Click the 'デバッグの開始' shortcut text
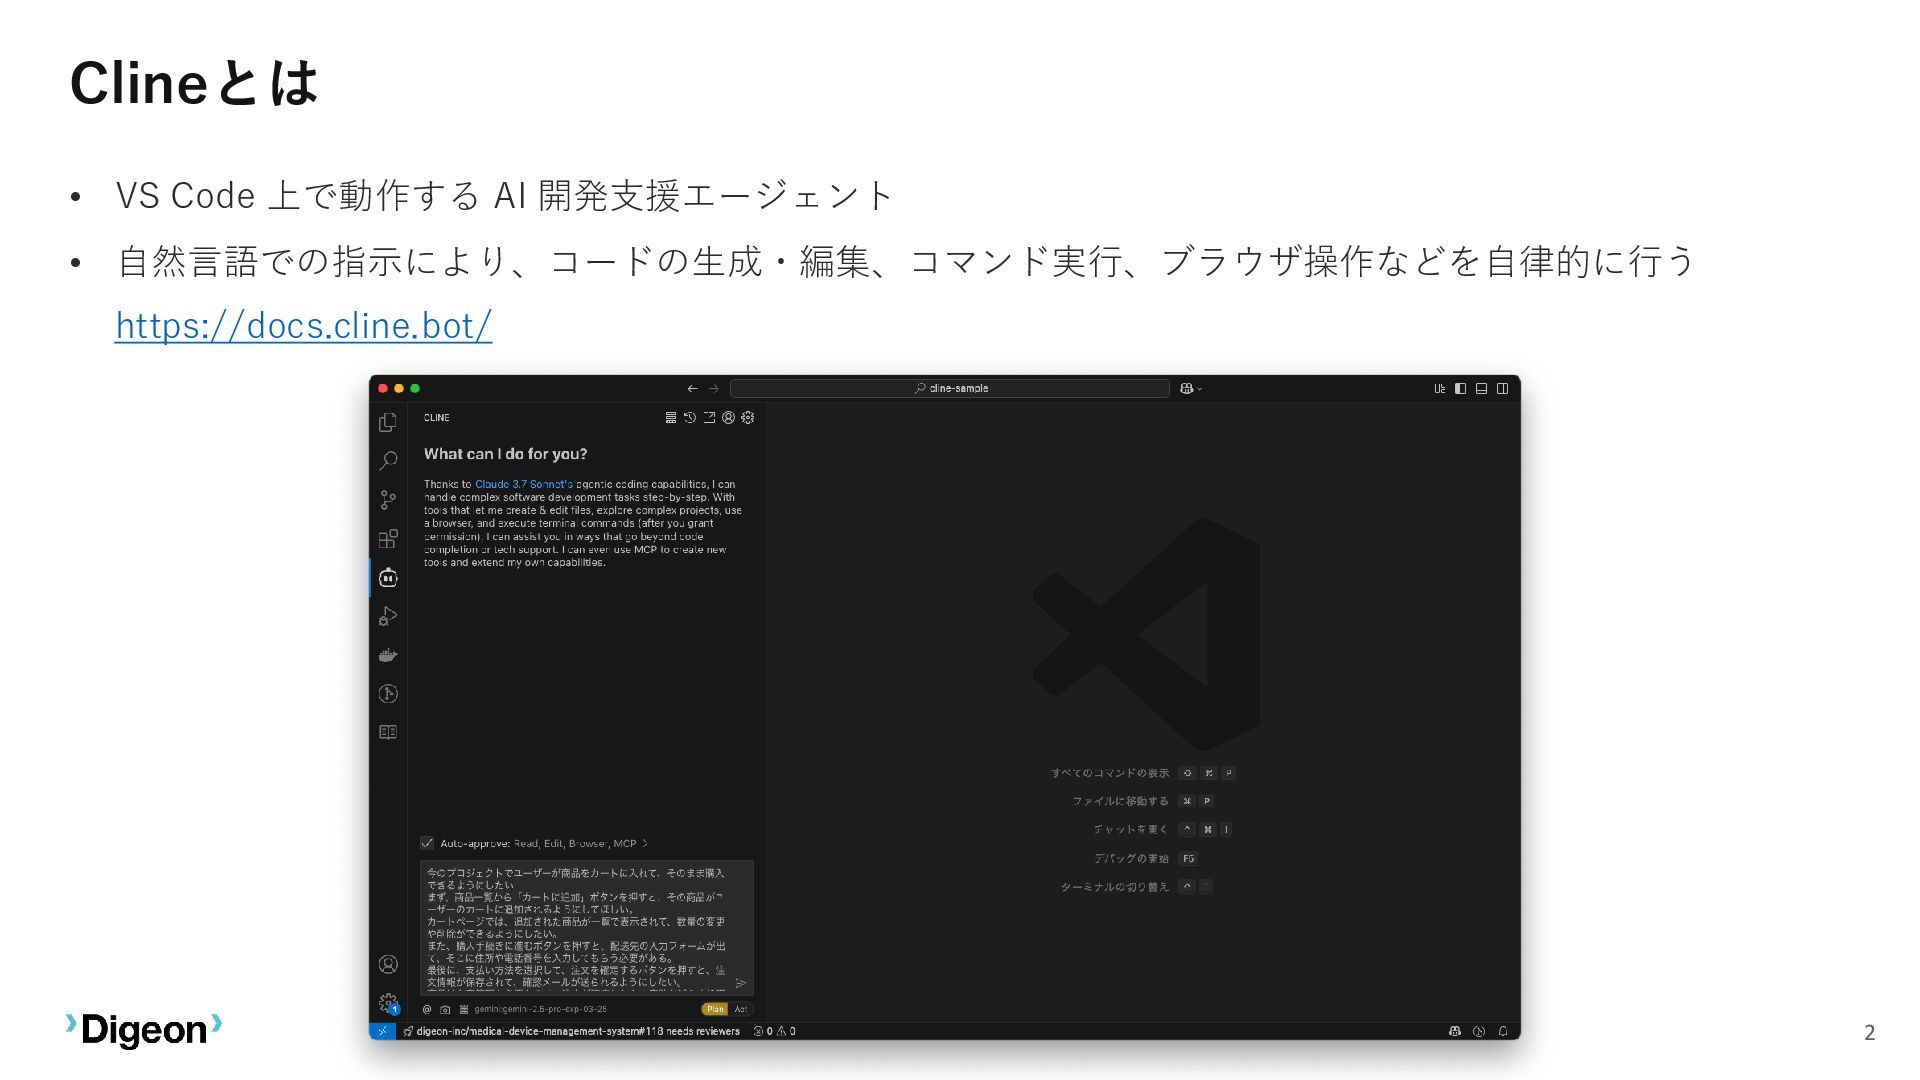The image size is (1920, 1080). tap(1131, 858)
